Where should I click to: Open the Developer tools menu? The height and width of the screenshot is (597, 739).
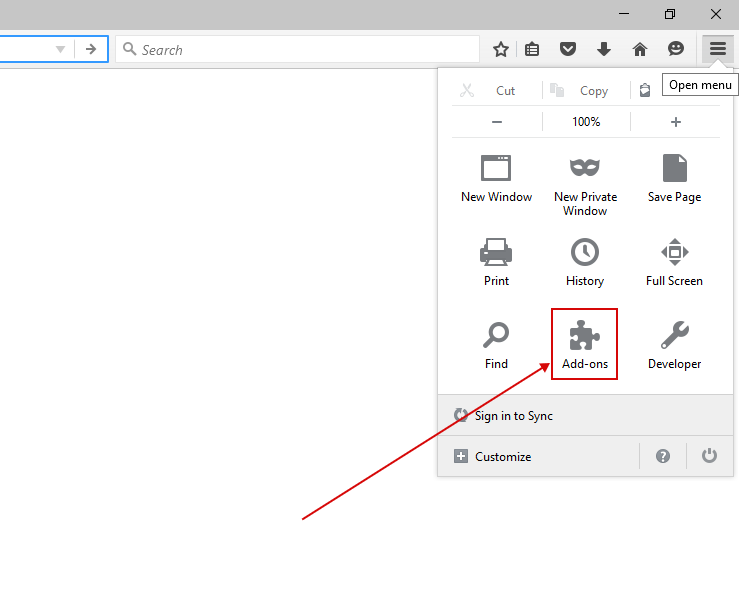(x=674, y=345)
